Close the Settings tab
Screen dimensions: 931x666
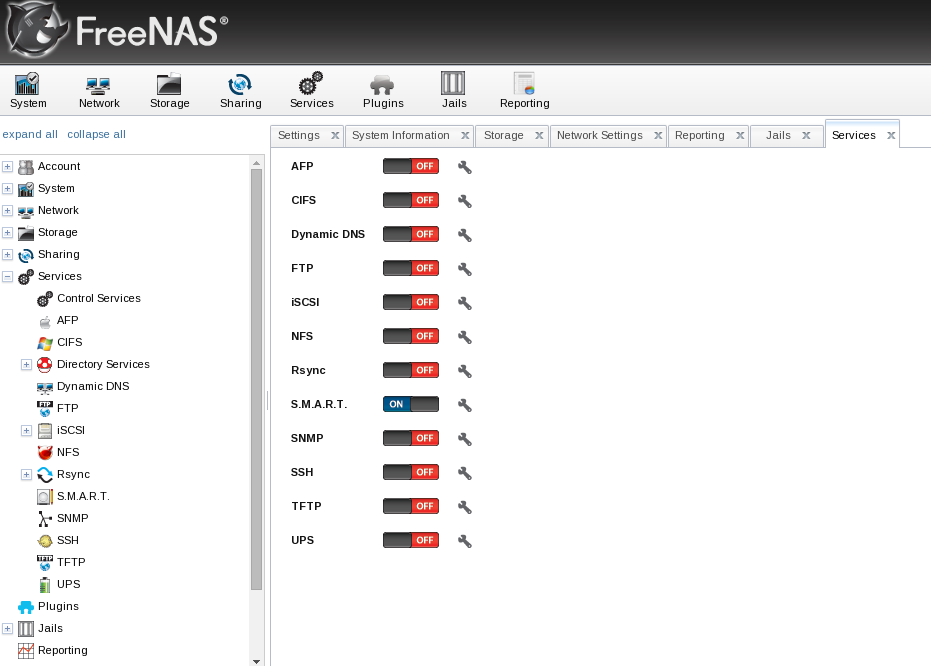click(335, 135)
